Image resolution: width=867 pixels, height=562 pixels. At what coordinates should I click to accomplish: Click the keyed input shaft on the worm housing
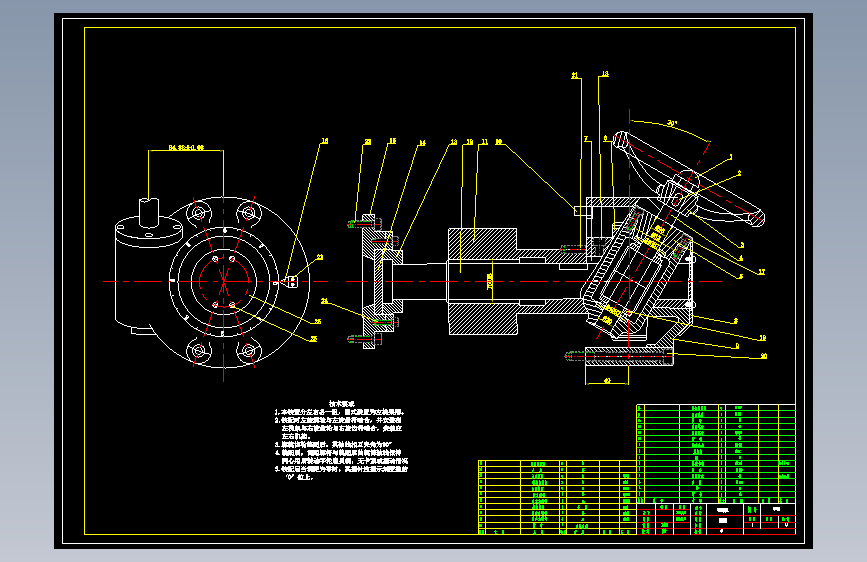pyautogui.click(x=149, y=212)
